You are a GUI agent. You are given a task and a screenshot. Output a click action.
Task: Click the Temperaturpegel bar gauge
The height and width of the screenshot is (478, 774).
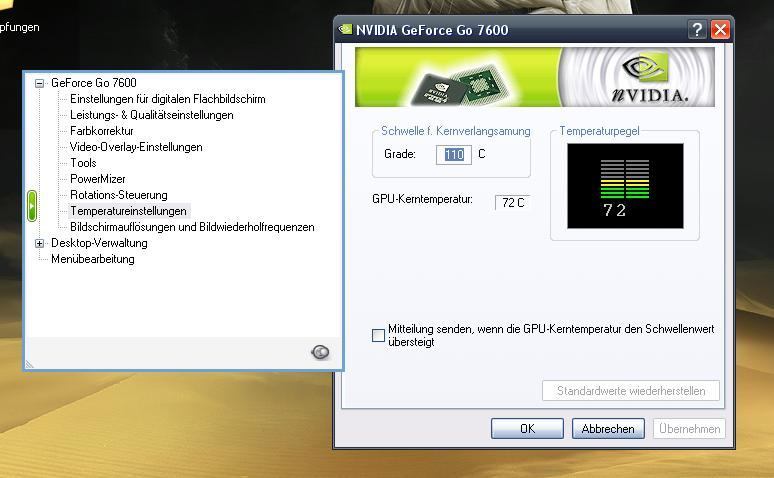pyautogui.click(x=625, y=186)
